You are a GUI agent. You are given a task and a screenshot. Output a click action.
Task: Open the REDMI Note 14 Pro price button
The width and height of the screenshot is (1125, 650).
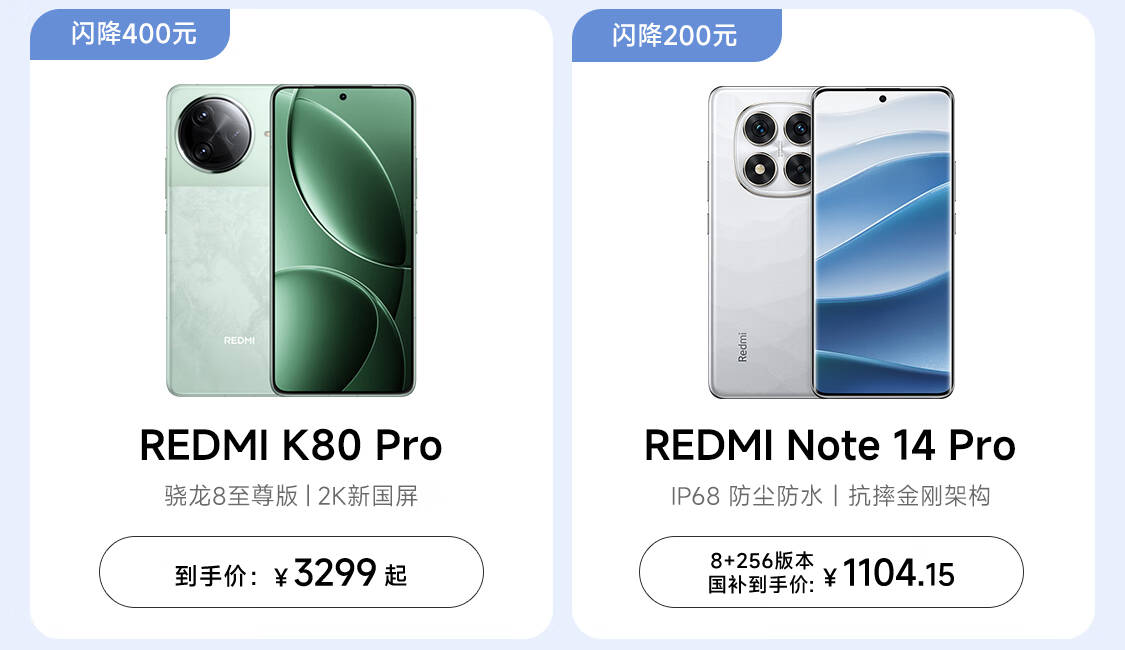point(831,572)
